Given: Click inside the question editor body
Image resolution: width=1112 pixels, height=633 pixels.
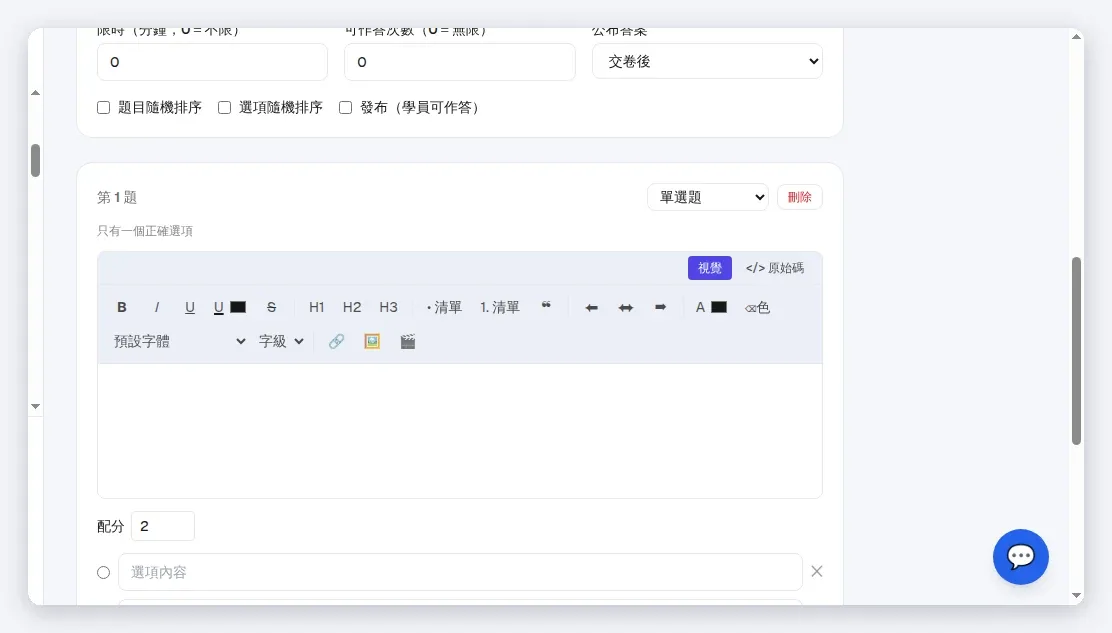Looking at the screenshot, I should pos(460,430).
